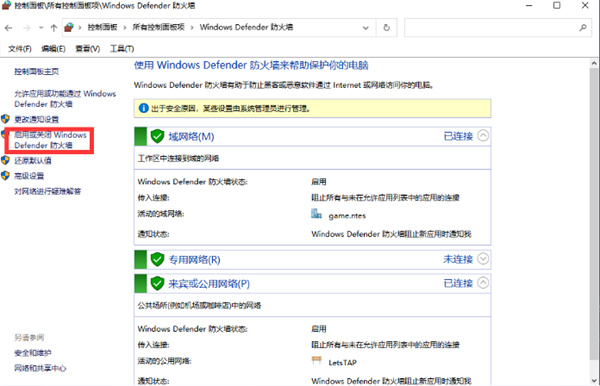Maximize the firewall window

tap(557, 5)
